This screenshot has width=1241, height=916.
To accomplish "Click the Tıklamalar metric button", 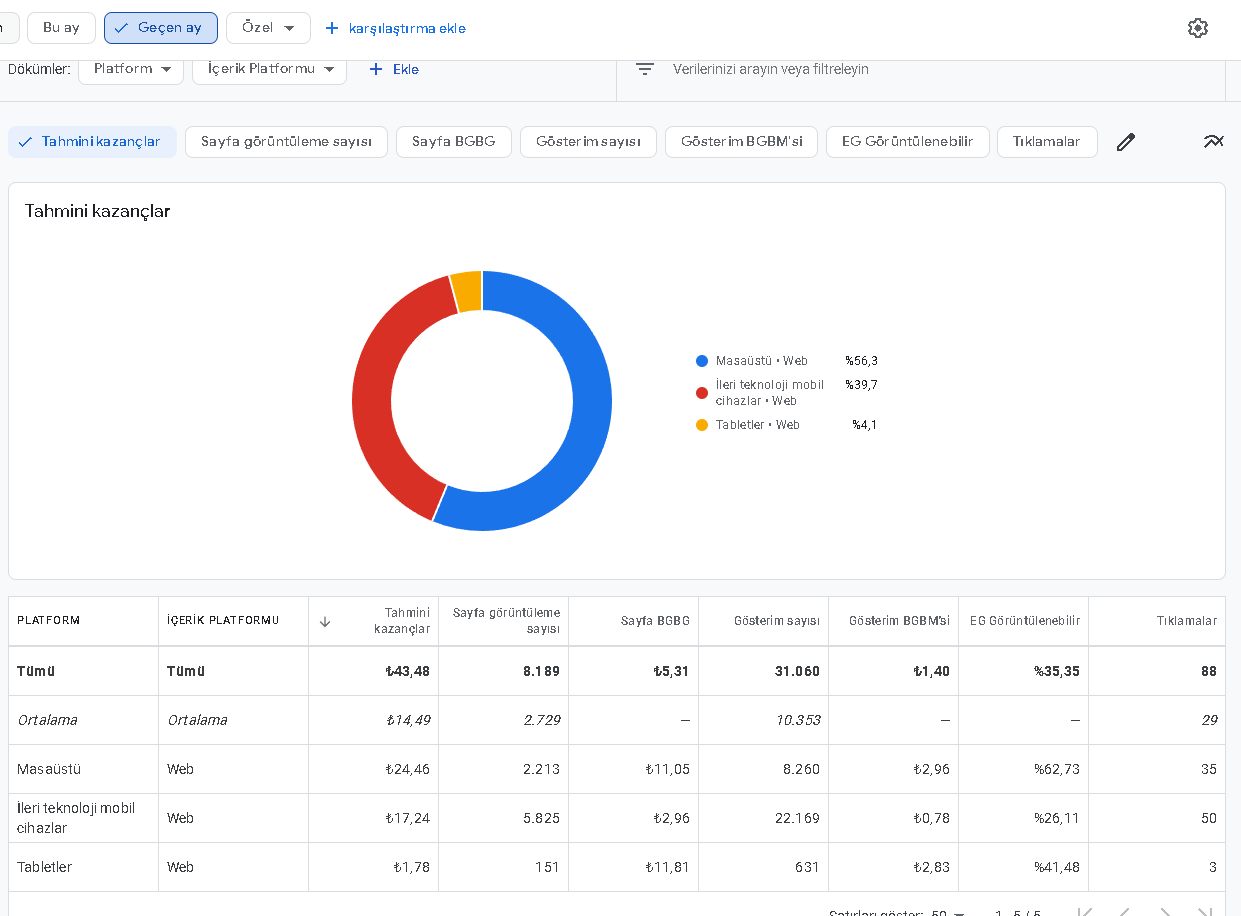I will [1047, 142].
